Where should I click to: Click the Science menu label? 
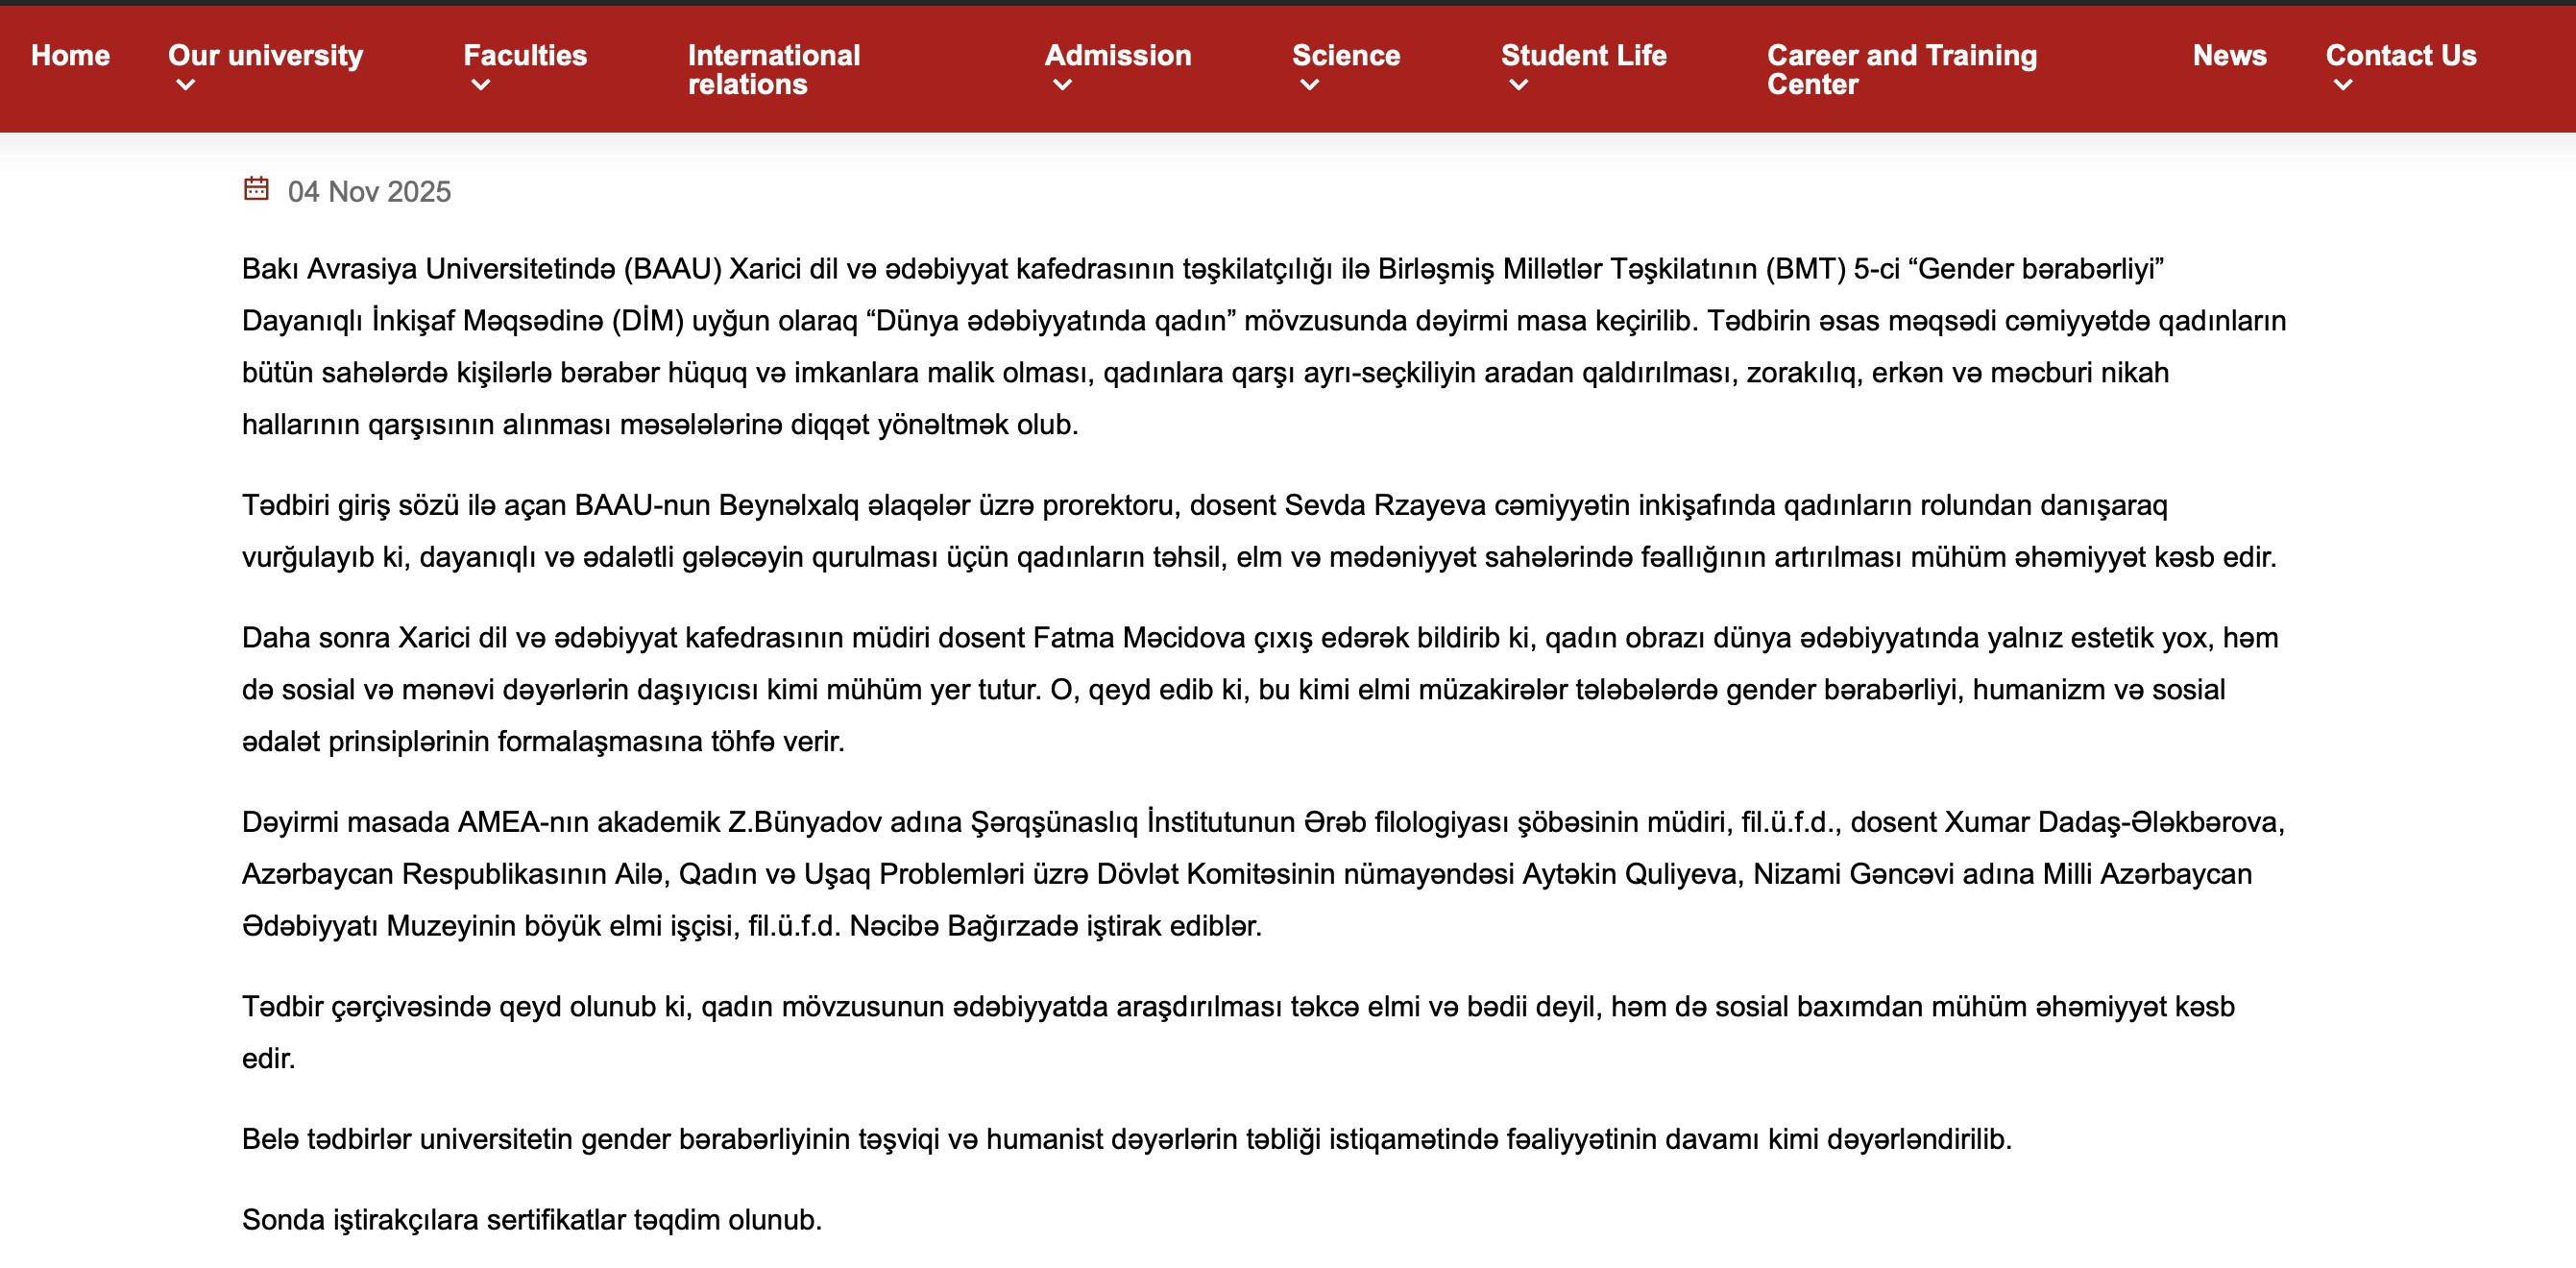pyautogui.click(x=1345, y=56)
